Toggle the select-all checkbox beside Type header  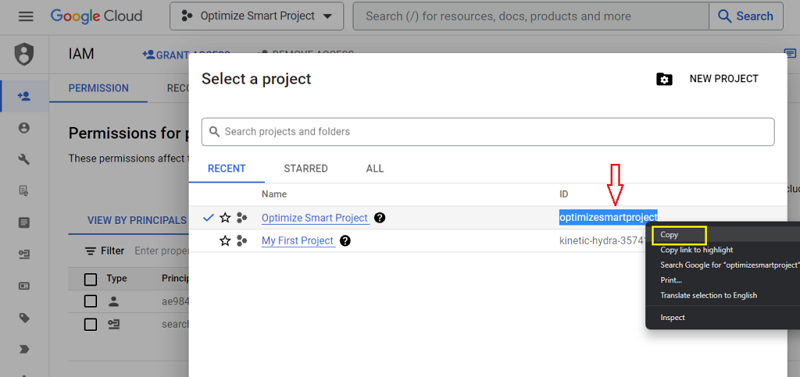click(90, 279)
